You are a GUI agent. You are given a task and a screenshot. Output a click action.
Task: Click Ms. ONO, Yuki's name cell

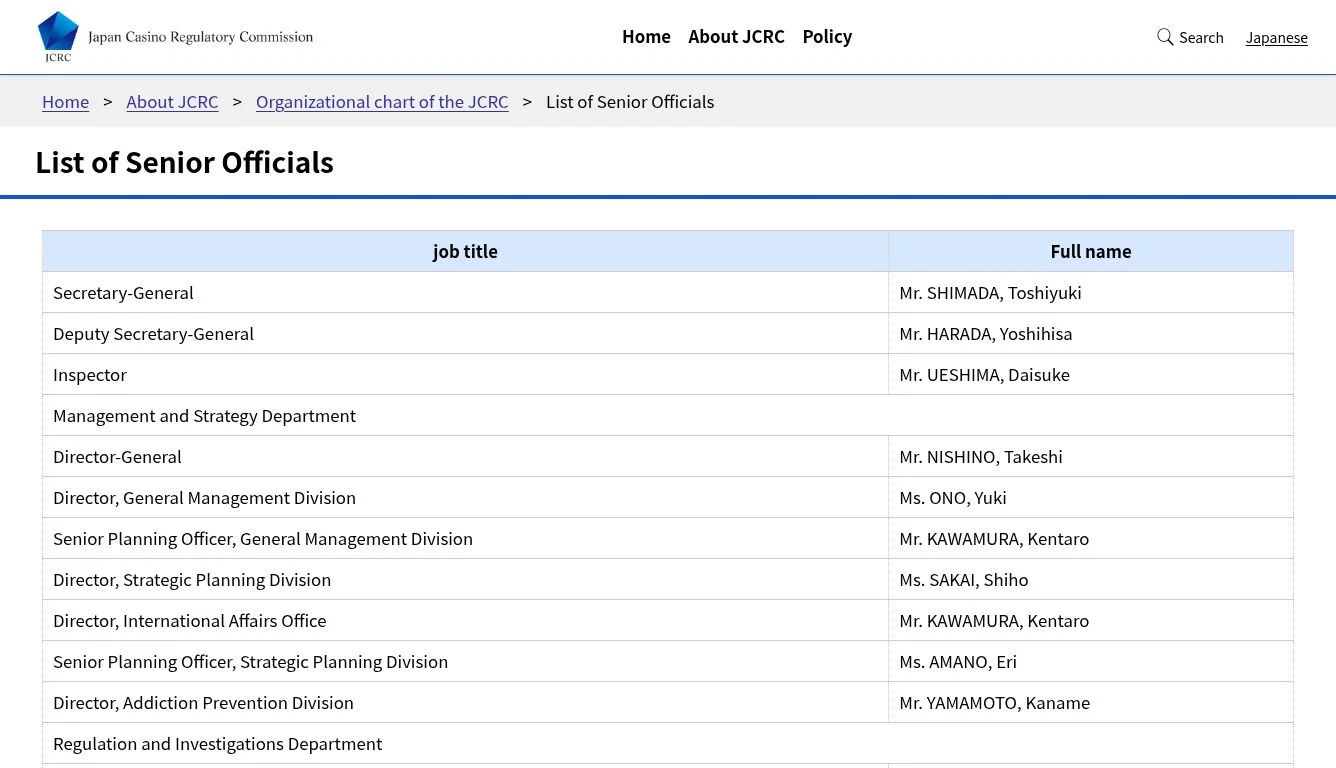click(x=953, y=497)
